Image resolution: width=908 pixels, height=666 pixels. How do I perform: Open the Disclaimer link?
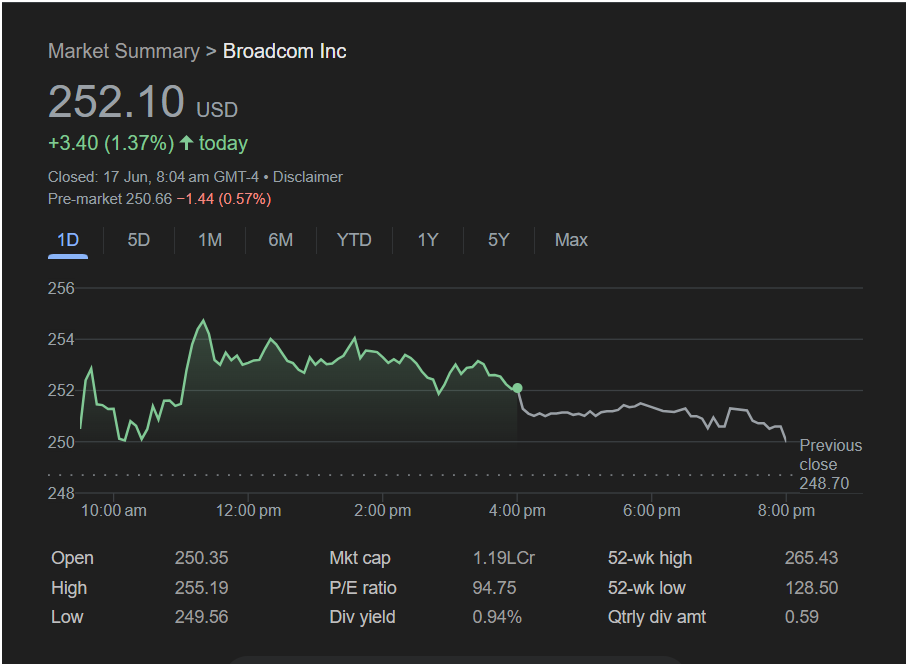(x=307, y=177)
